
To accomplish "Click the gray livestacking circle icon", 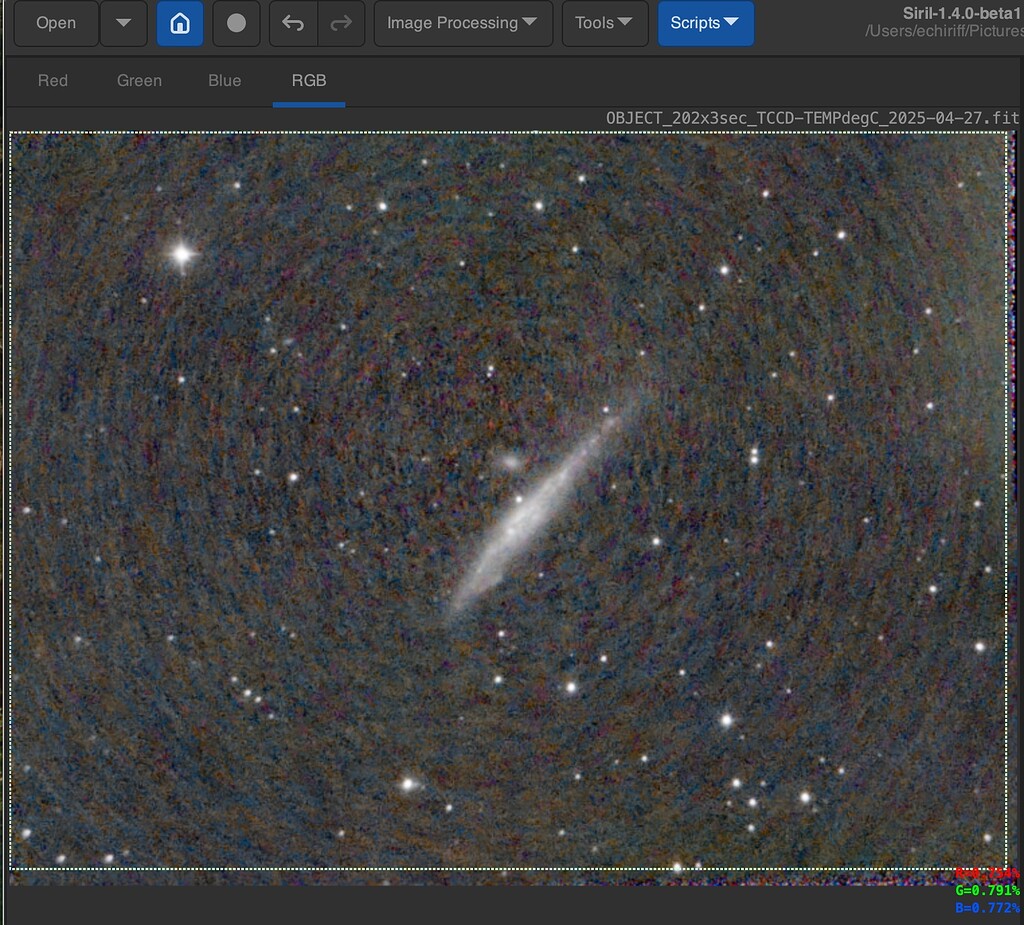I will click(236, 23).
